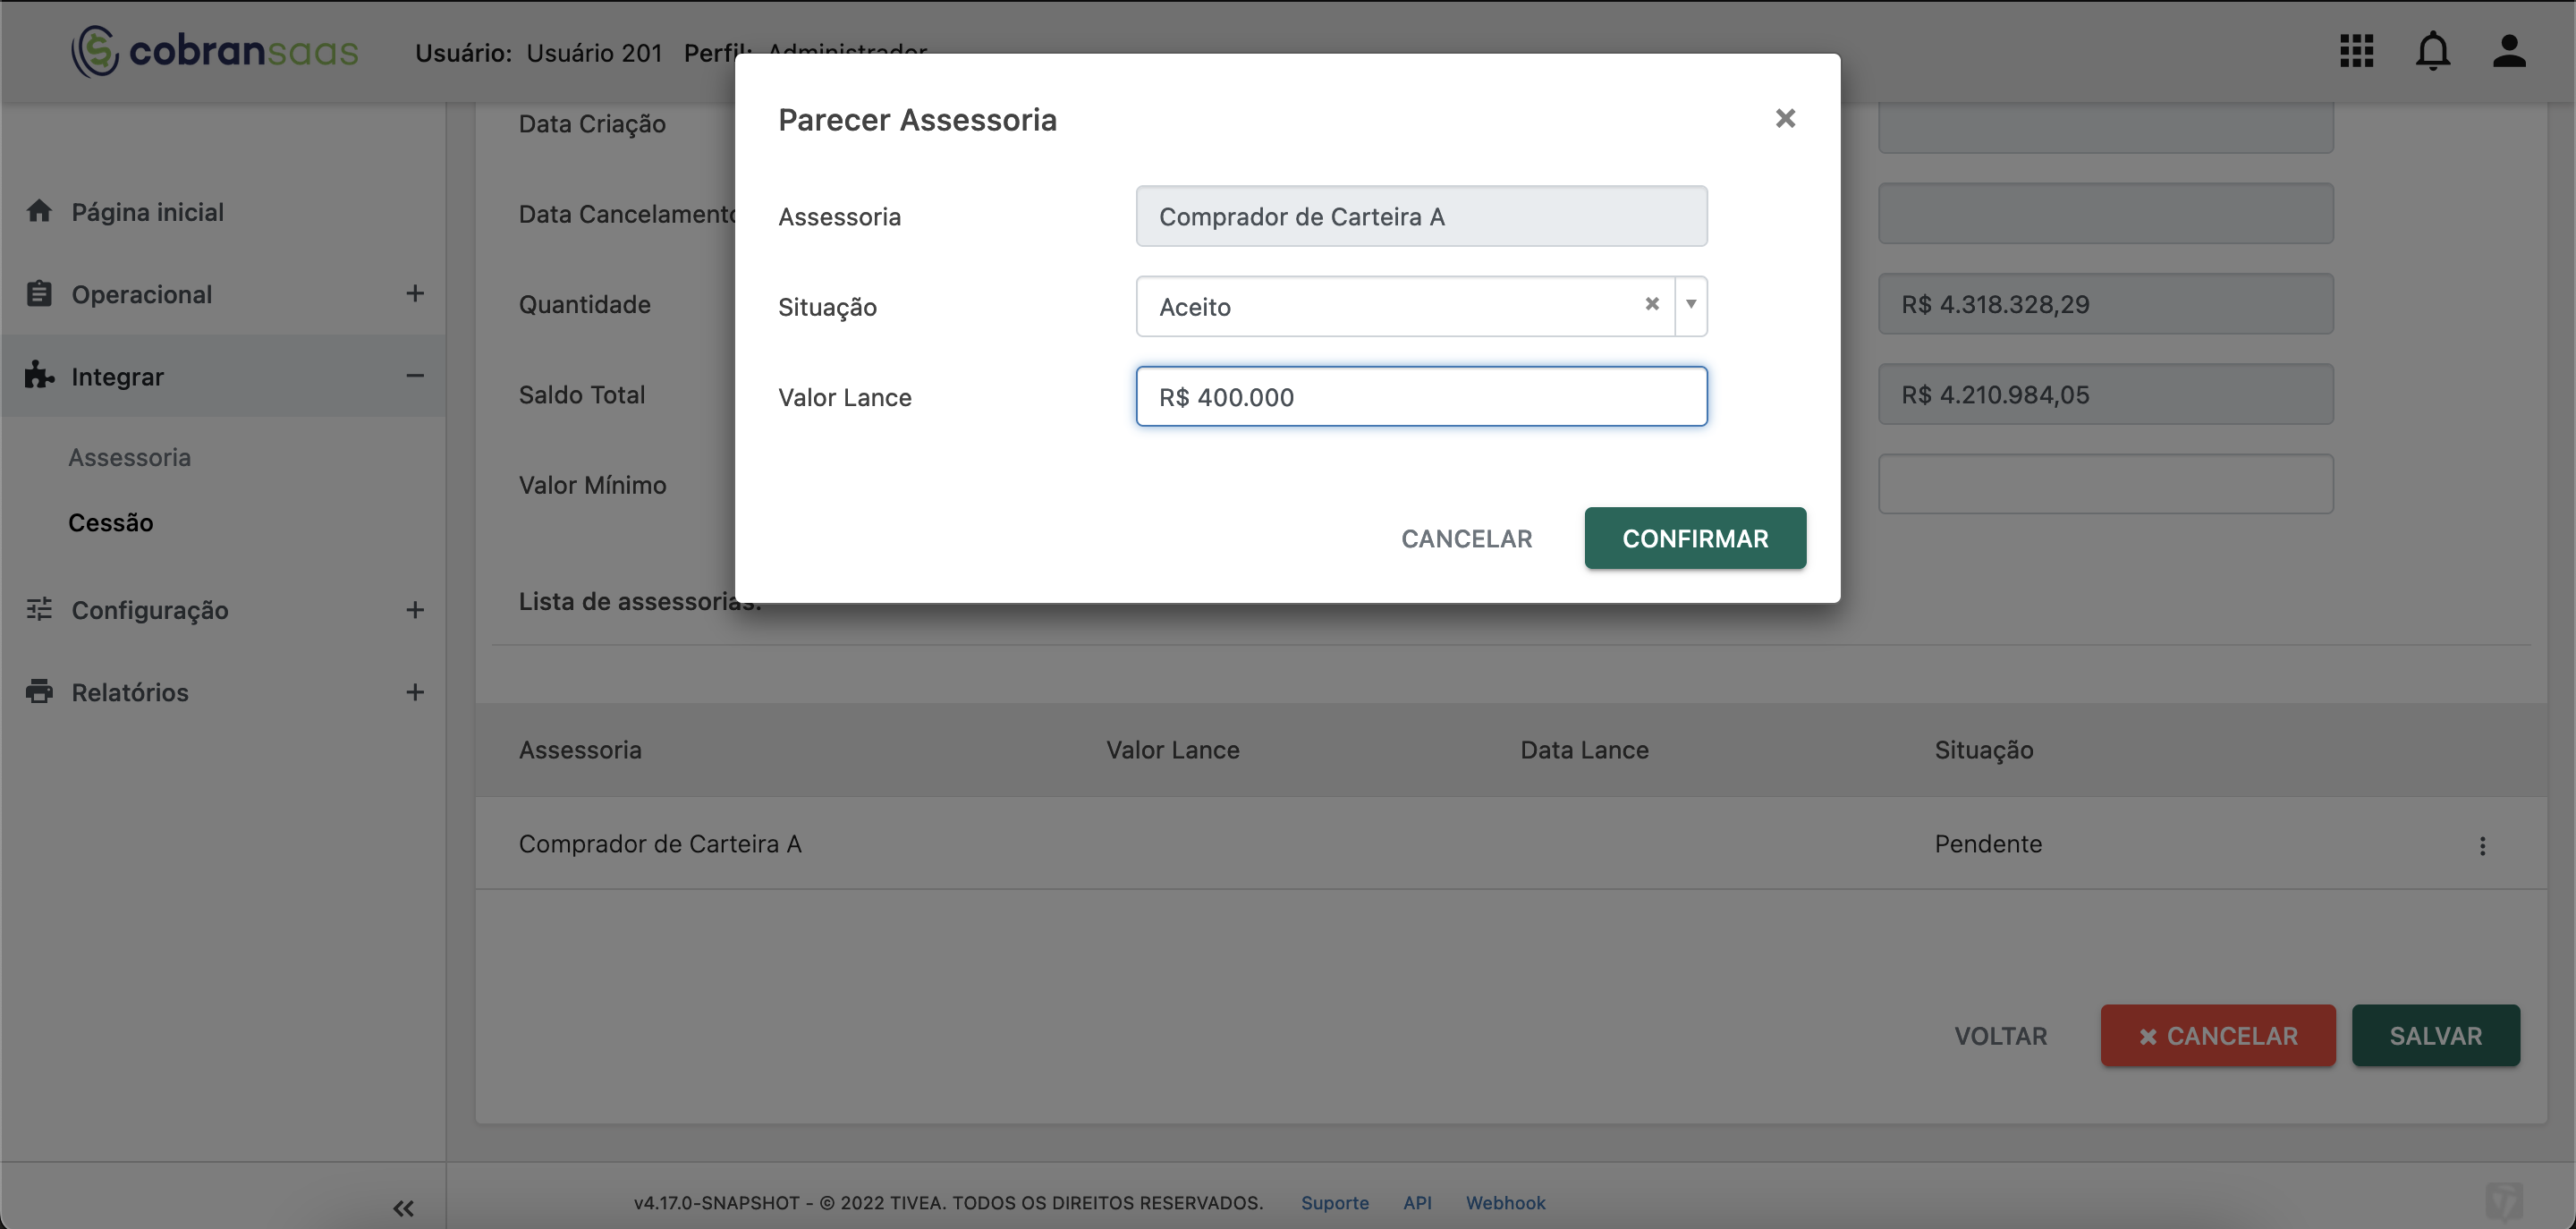Collapse the sidebar with double chevron

[403, 1208]
